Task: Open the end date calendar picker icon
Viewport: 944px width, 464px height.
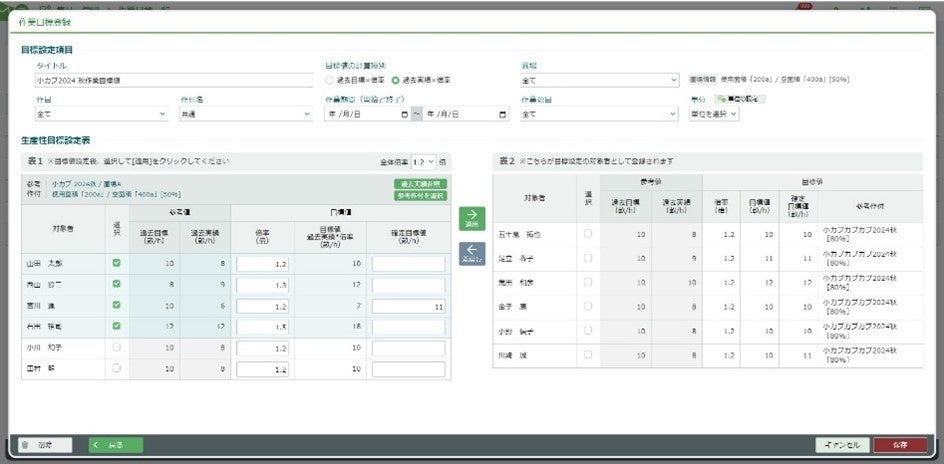Action: click(x=503, y=114)
